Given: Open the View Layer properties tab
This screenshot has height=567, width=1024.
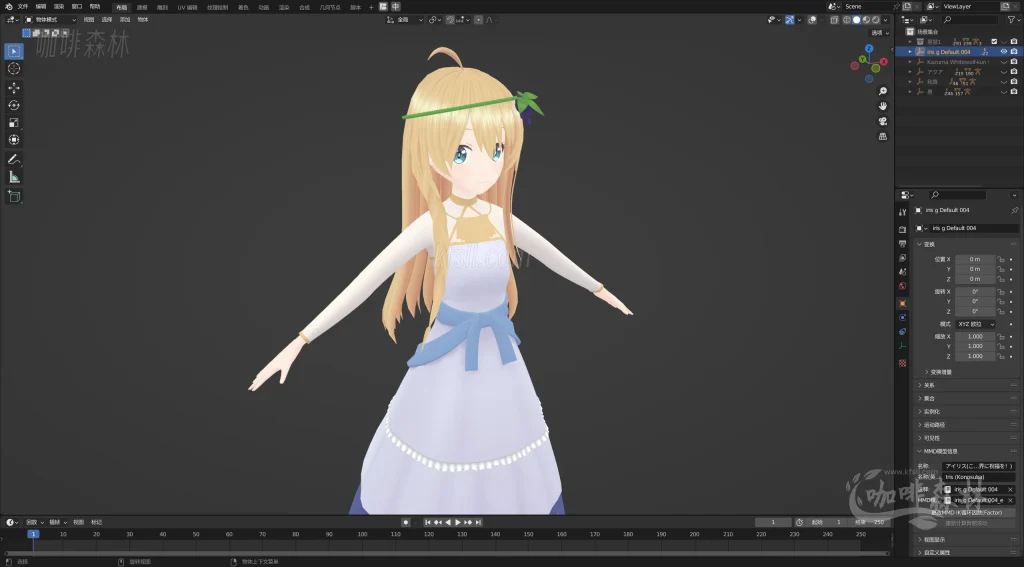Looking at the screenshot, I should (x=903, y=258).
